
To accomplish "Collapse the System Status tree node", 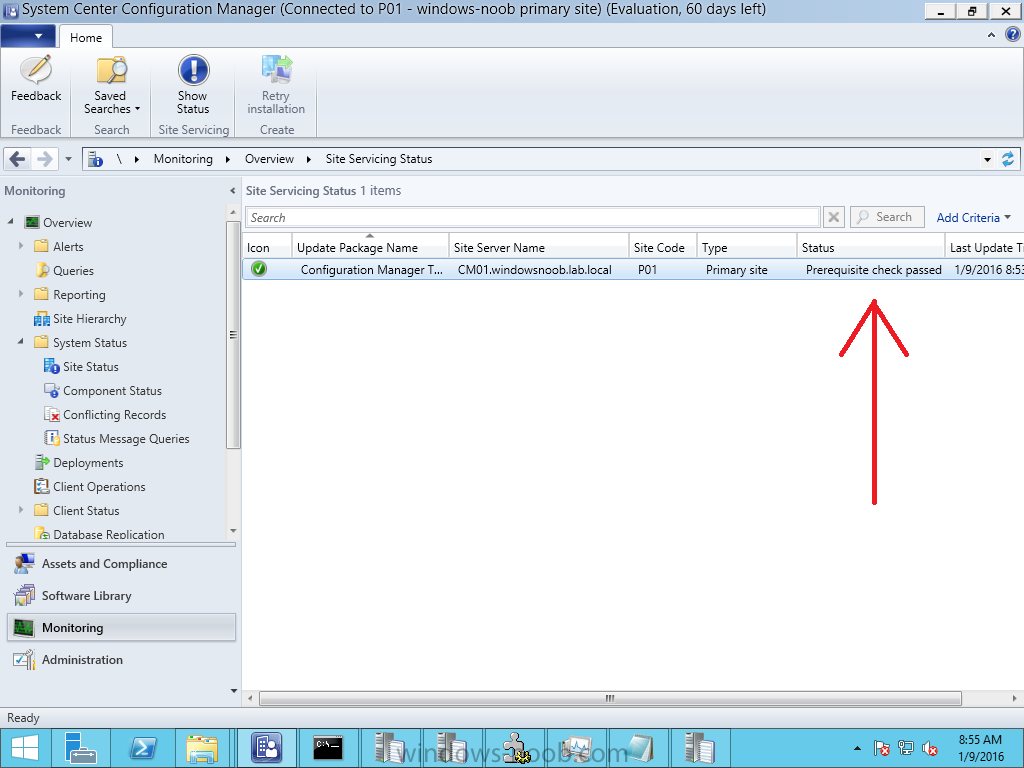I will coord(21,342).
